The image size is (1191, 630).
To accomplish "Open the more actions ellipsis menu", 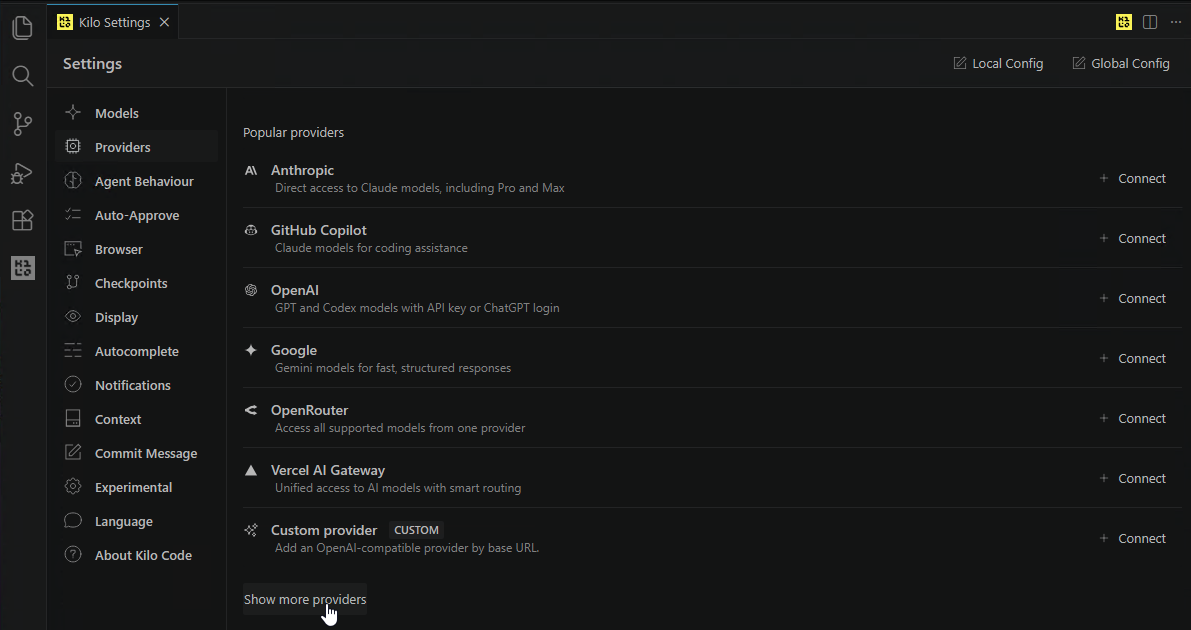I will coord(1176,22).
